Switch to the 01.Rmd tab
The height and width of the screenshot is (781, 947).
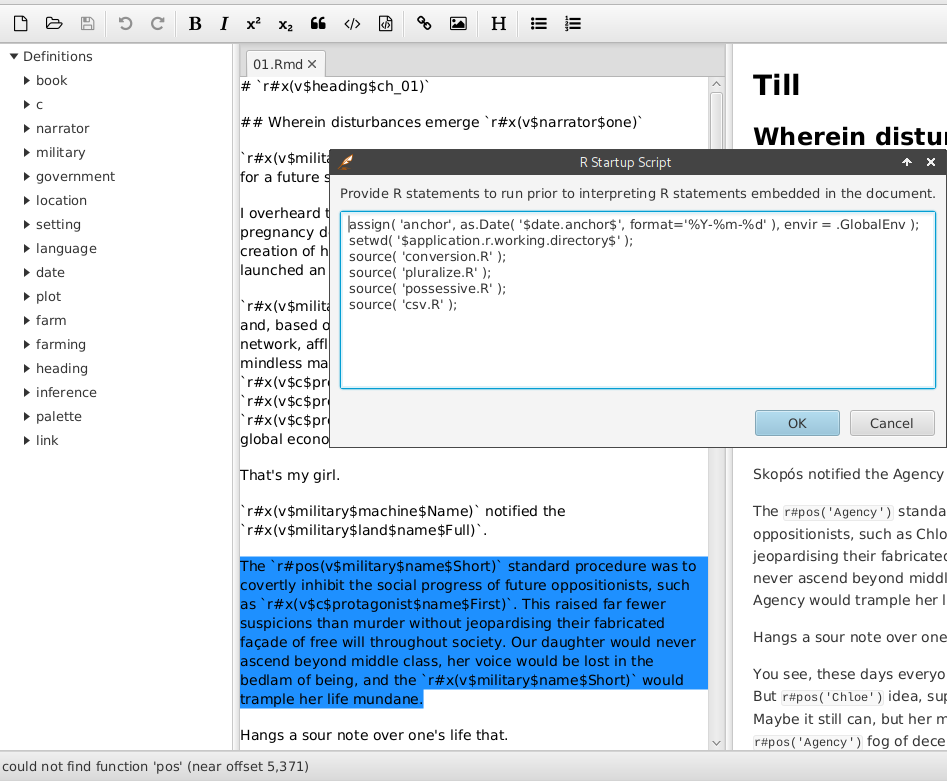[277, 61]
